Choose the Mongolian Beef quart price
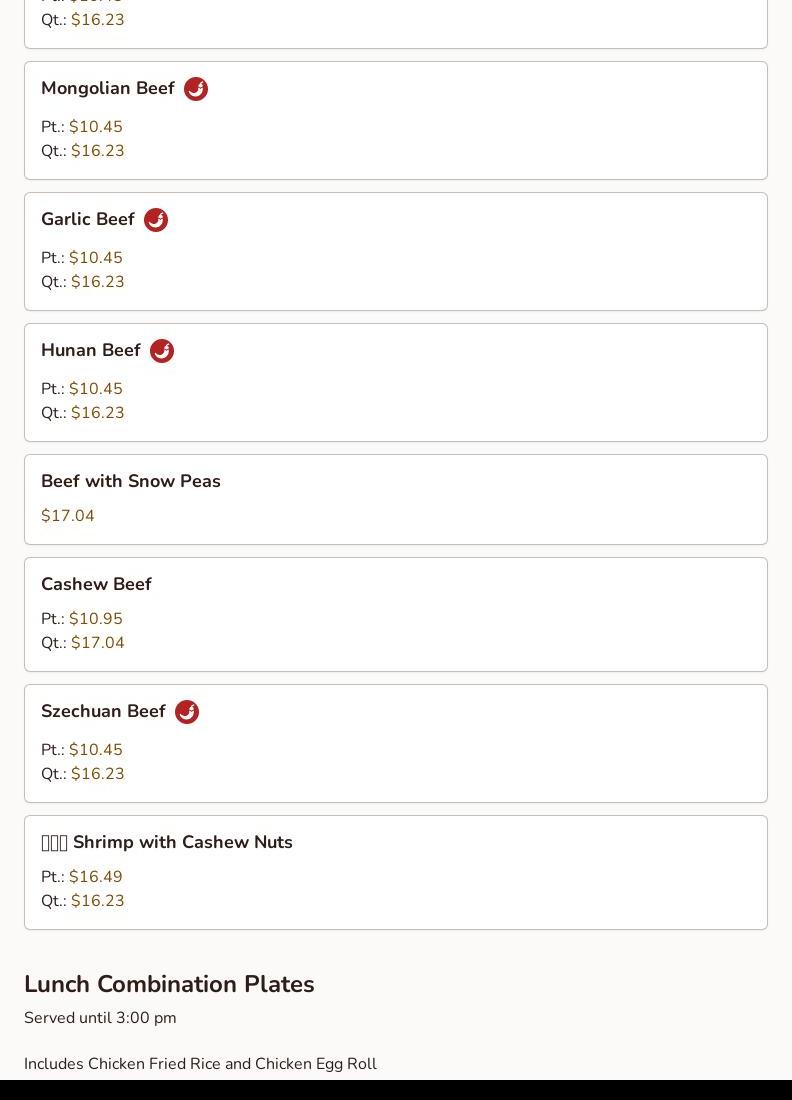 pyautogui.click(x=98, y=151)
